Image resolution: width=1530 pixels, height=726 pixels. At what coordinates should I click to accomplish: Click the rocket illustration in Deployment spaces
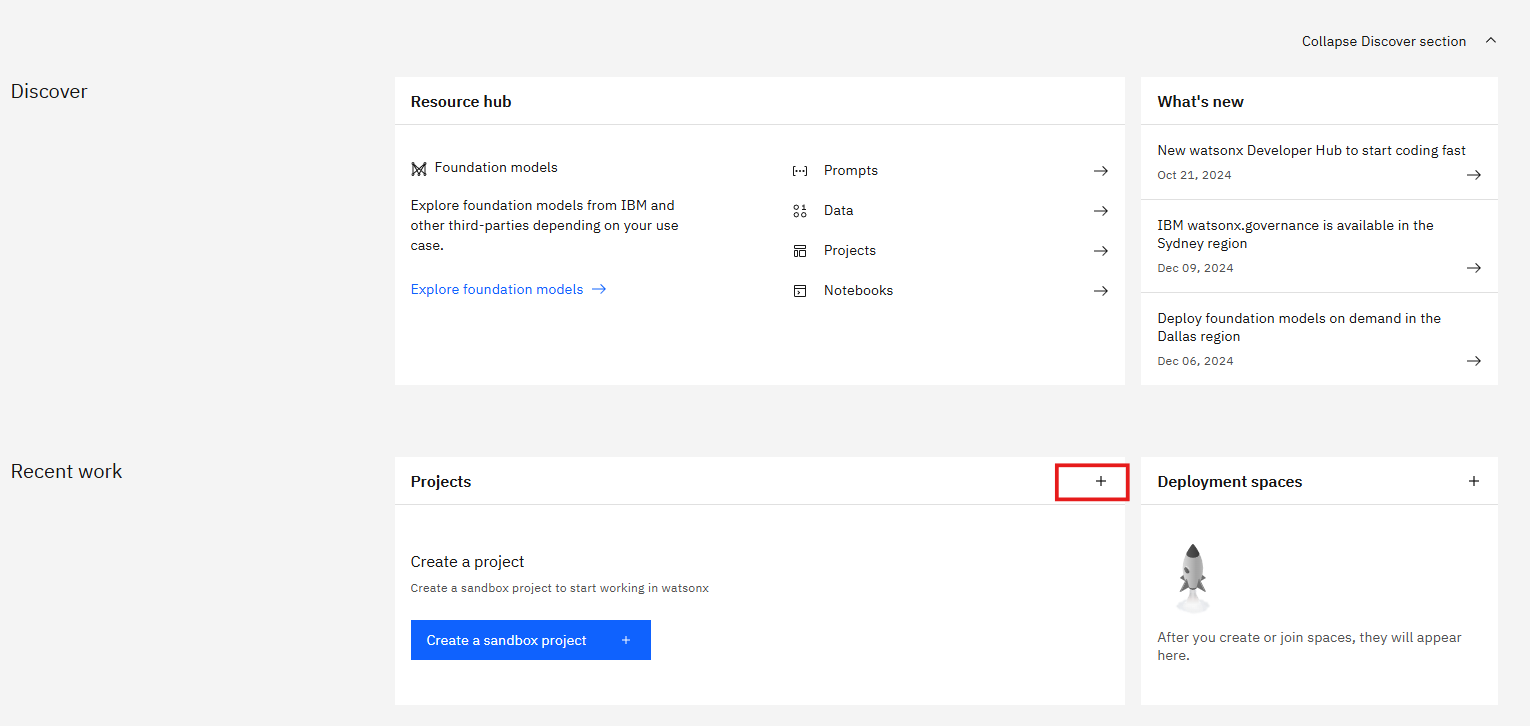click(1192, 578)
